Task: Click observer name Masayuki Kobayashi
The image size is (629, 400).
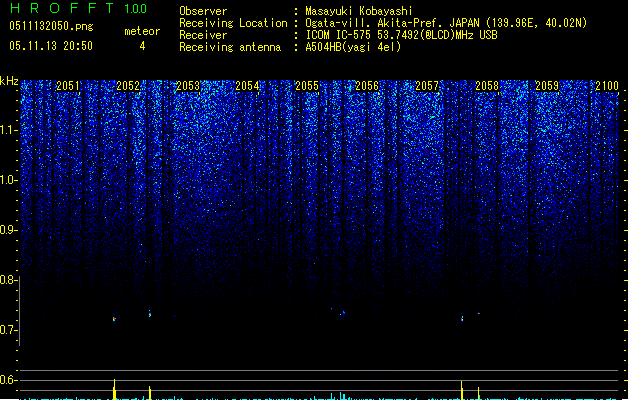Action: click(359, 11)
